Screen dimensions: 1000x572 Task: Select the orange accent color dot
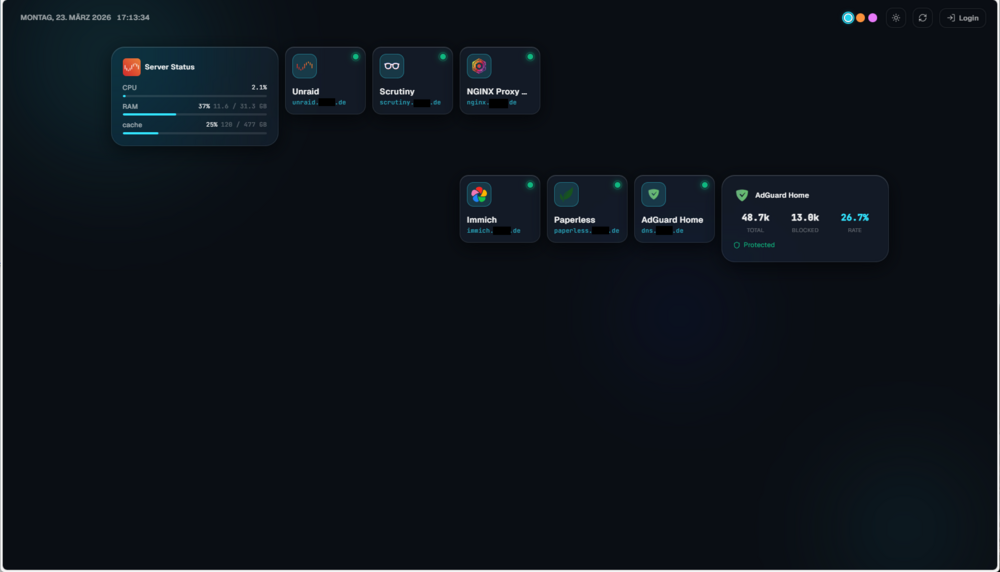coord(860,18)
